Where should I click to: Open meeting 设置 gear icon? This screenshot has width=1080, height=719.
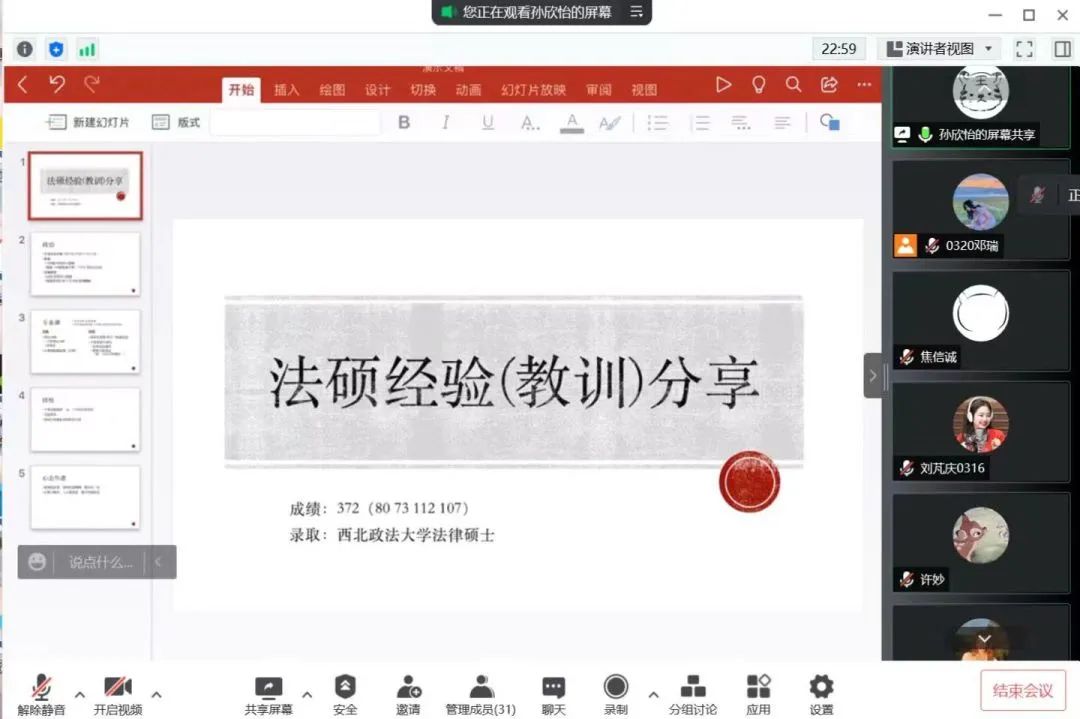click(821, 687)
